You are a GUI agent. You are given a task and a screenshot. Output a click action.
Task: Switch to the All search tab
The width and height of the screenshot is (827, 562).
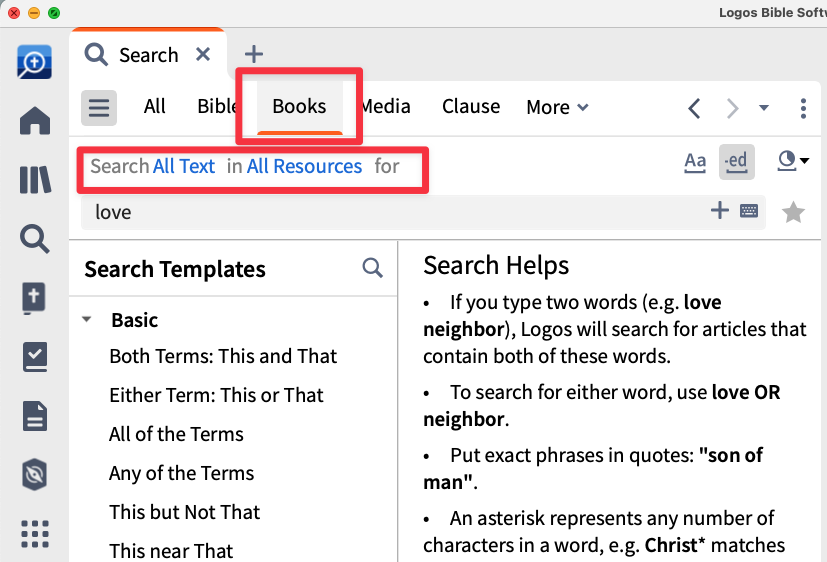(155, 106)
